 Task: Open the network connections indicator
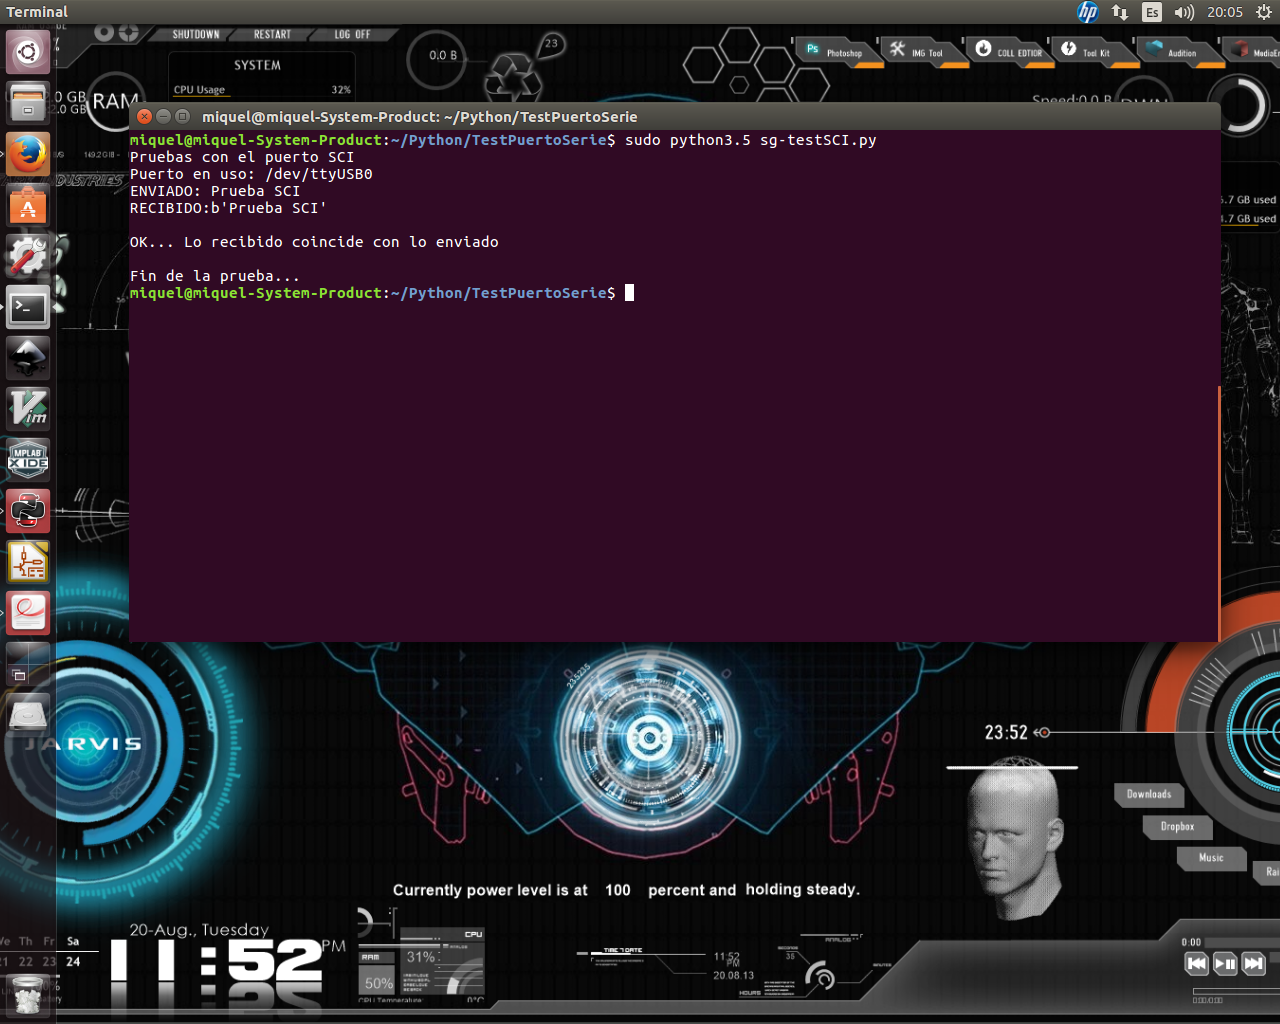pyautogui.click(x=1120, y=12)
